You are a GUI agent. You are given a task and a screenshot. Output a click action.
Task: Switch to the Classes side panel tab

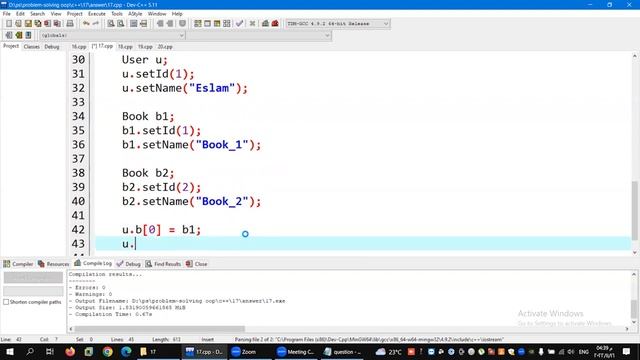pyautogui.click(x=31, y=47)
